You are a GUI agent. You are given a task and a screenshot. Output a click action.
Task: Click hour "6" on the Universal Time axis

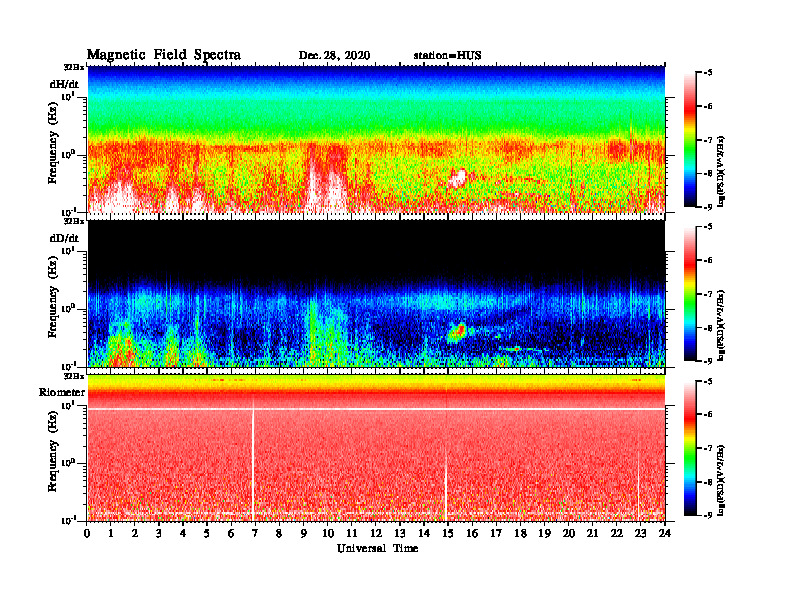(x=231, y=533)
